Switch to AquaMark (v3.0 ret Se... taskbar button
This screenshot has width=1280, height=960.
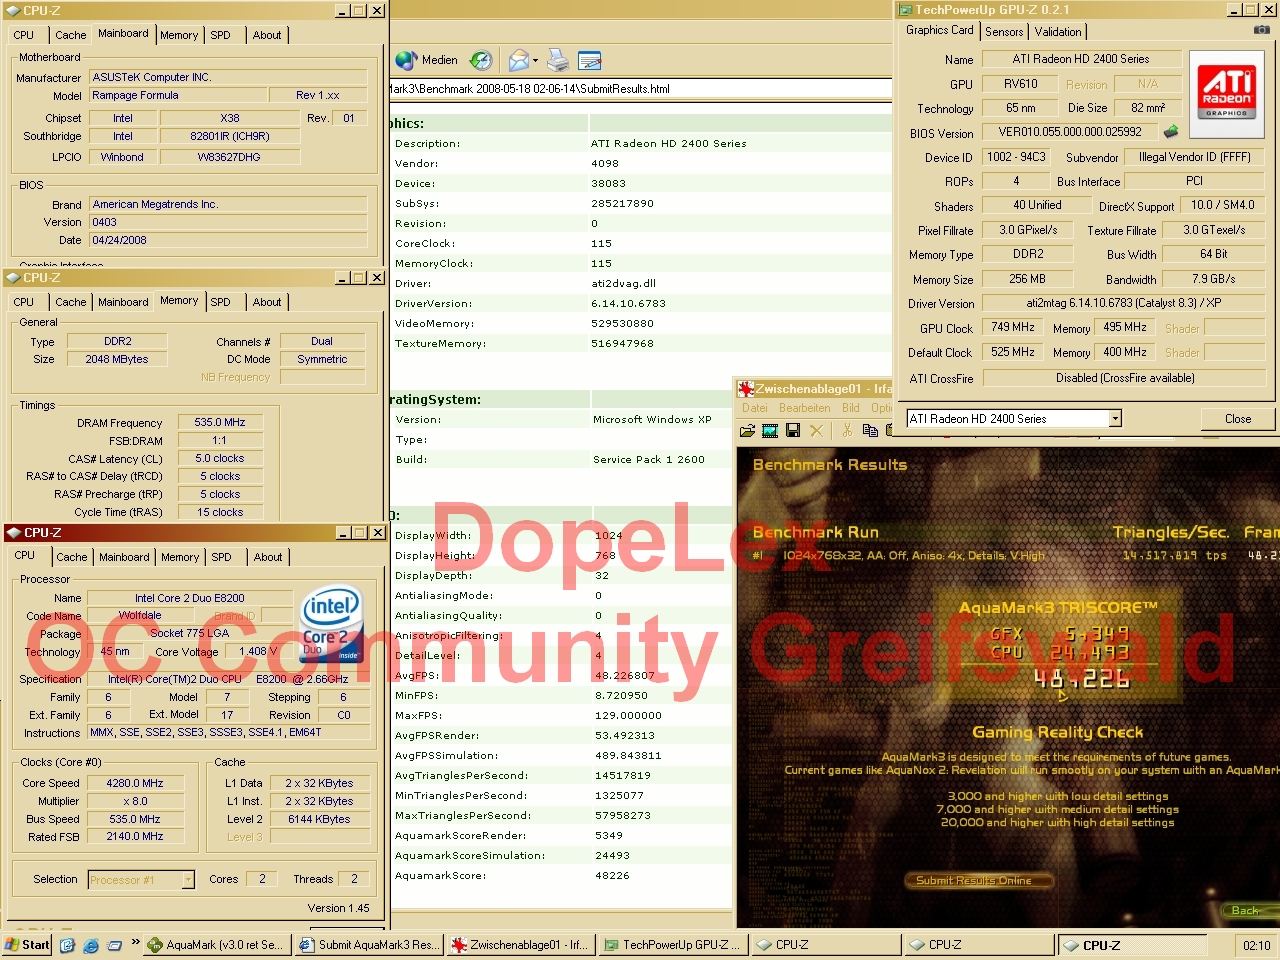coord(217,945)
